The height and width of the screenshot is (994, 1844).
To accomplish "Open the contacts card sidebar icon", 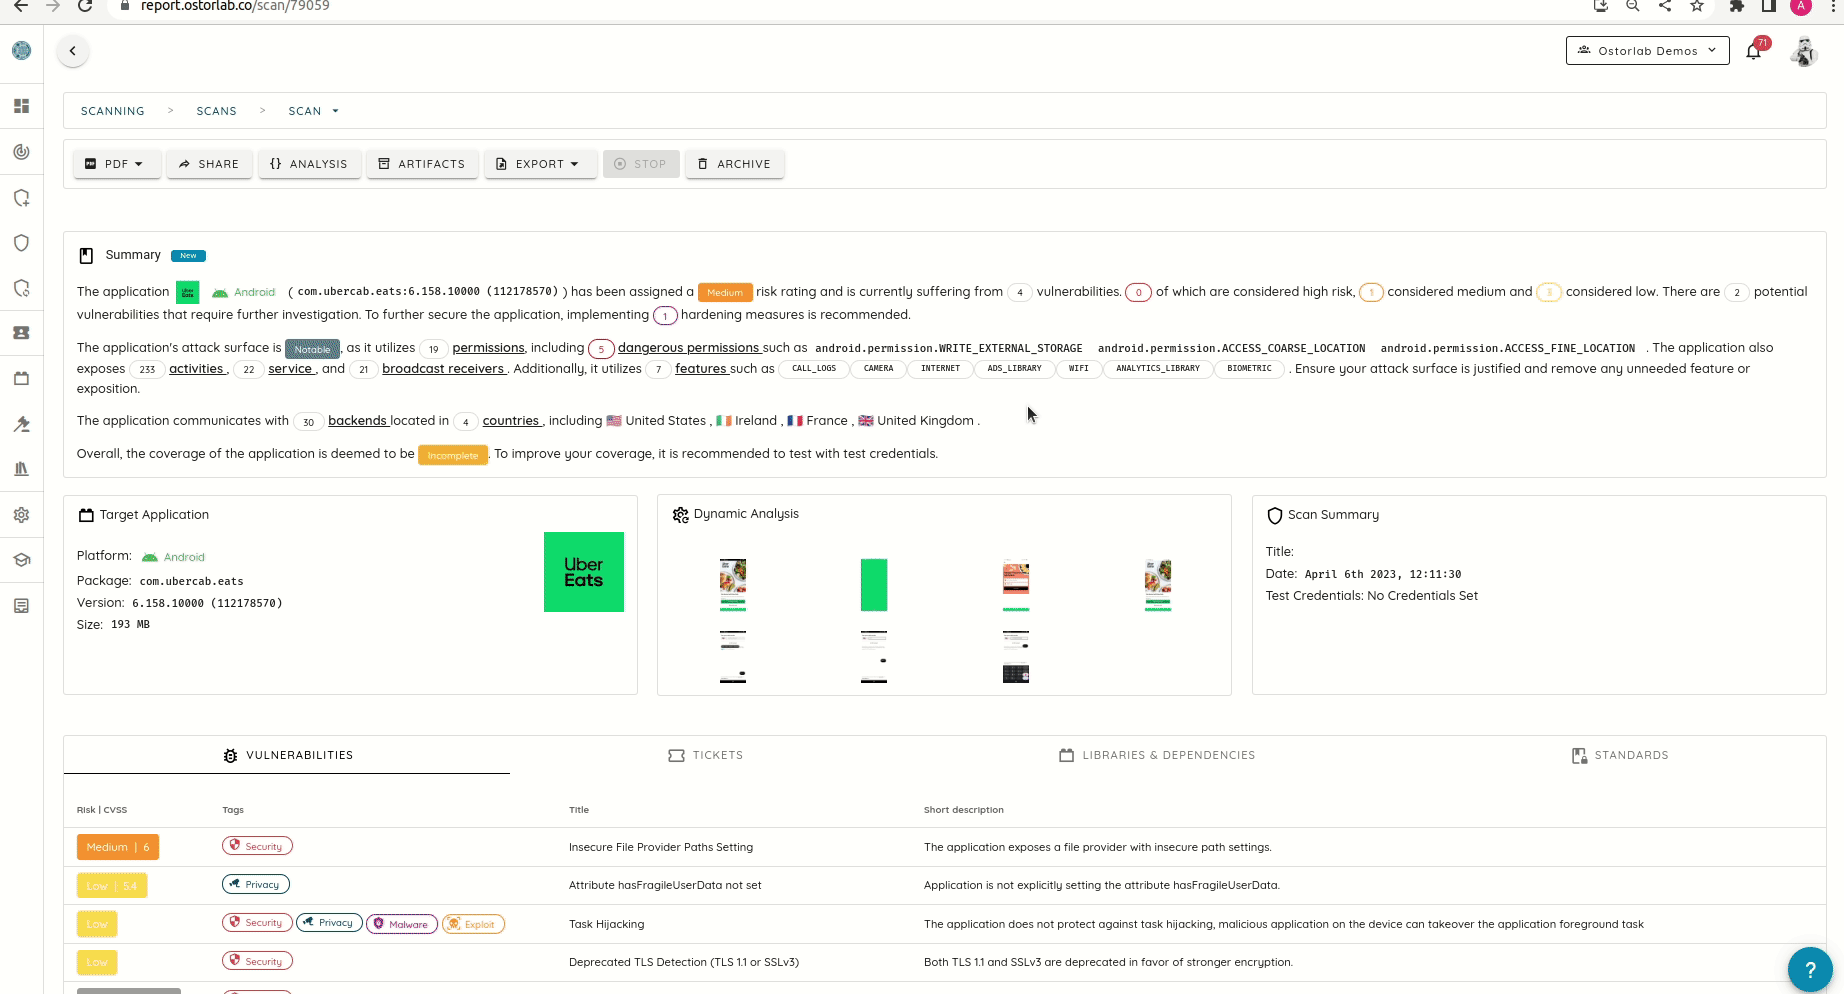I will [21, 333].
